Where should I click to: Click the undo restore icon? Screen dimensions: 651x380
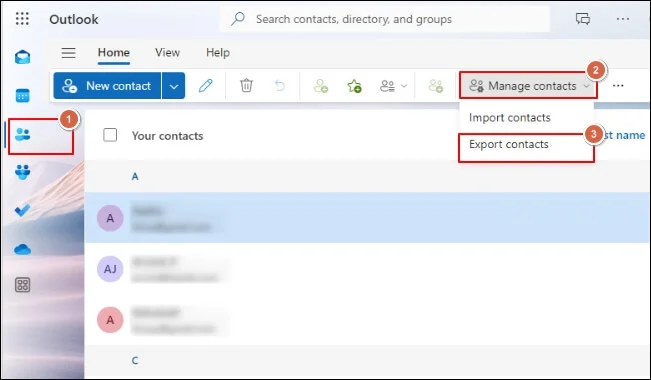(x=280, y=86)
